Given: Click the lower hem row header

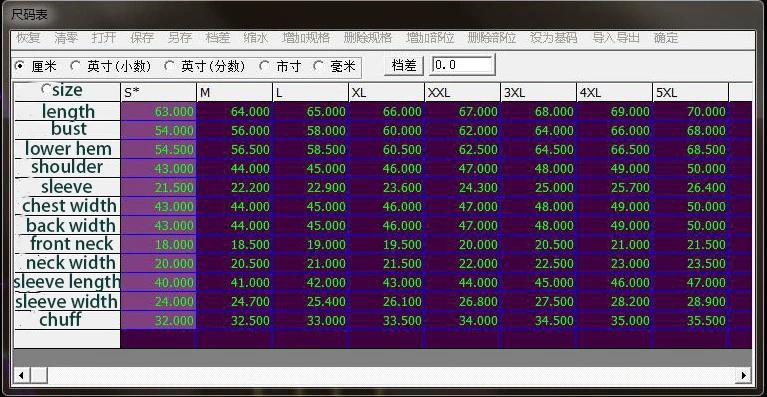Looking at the screenshot, I should click(68, 149).
